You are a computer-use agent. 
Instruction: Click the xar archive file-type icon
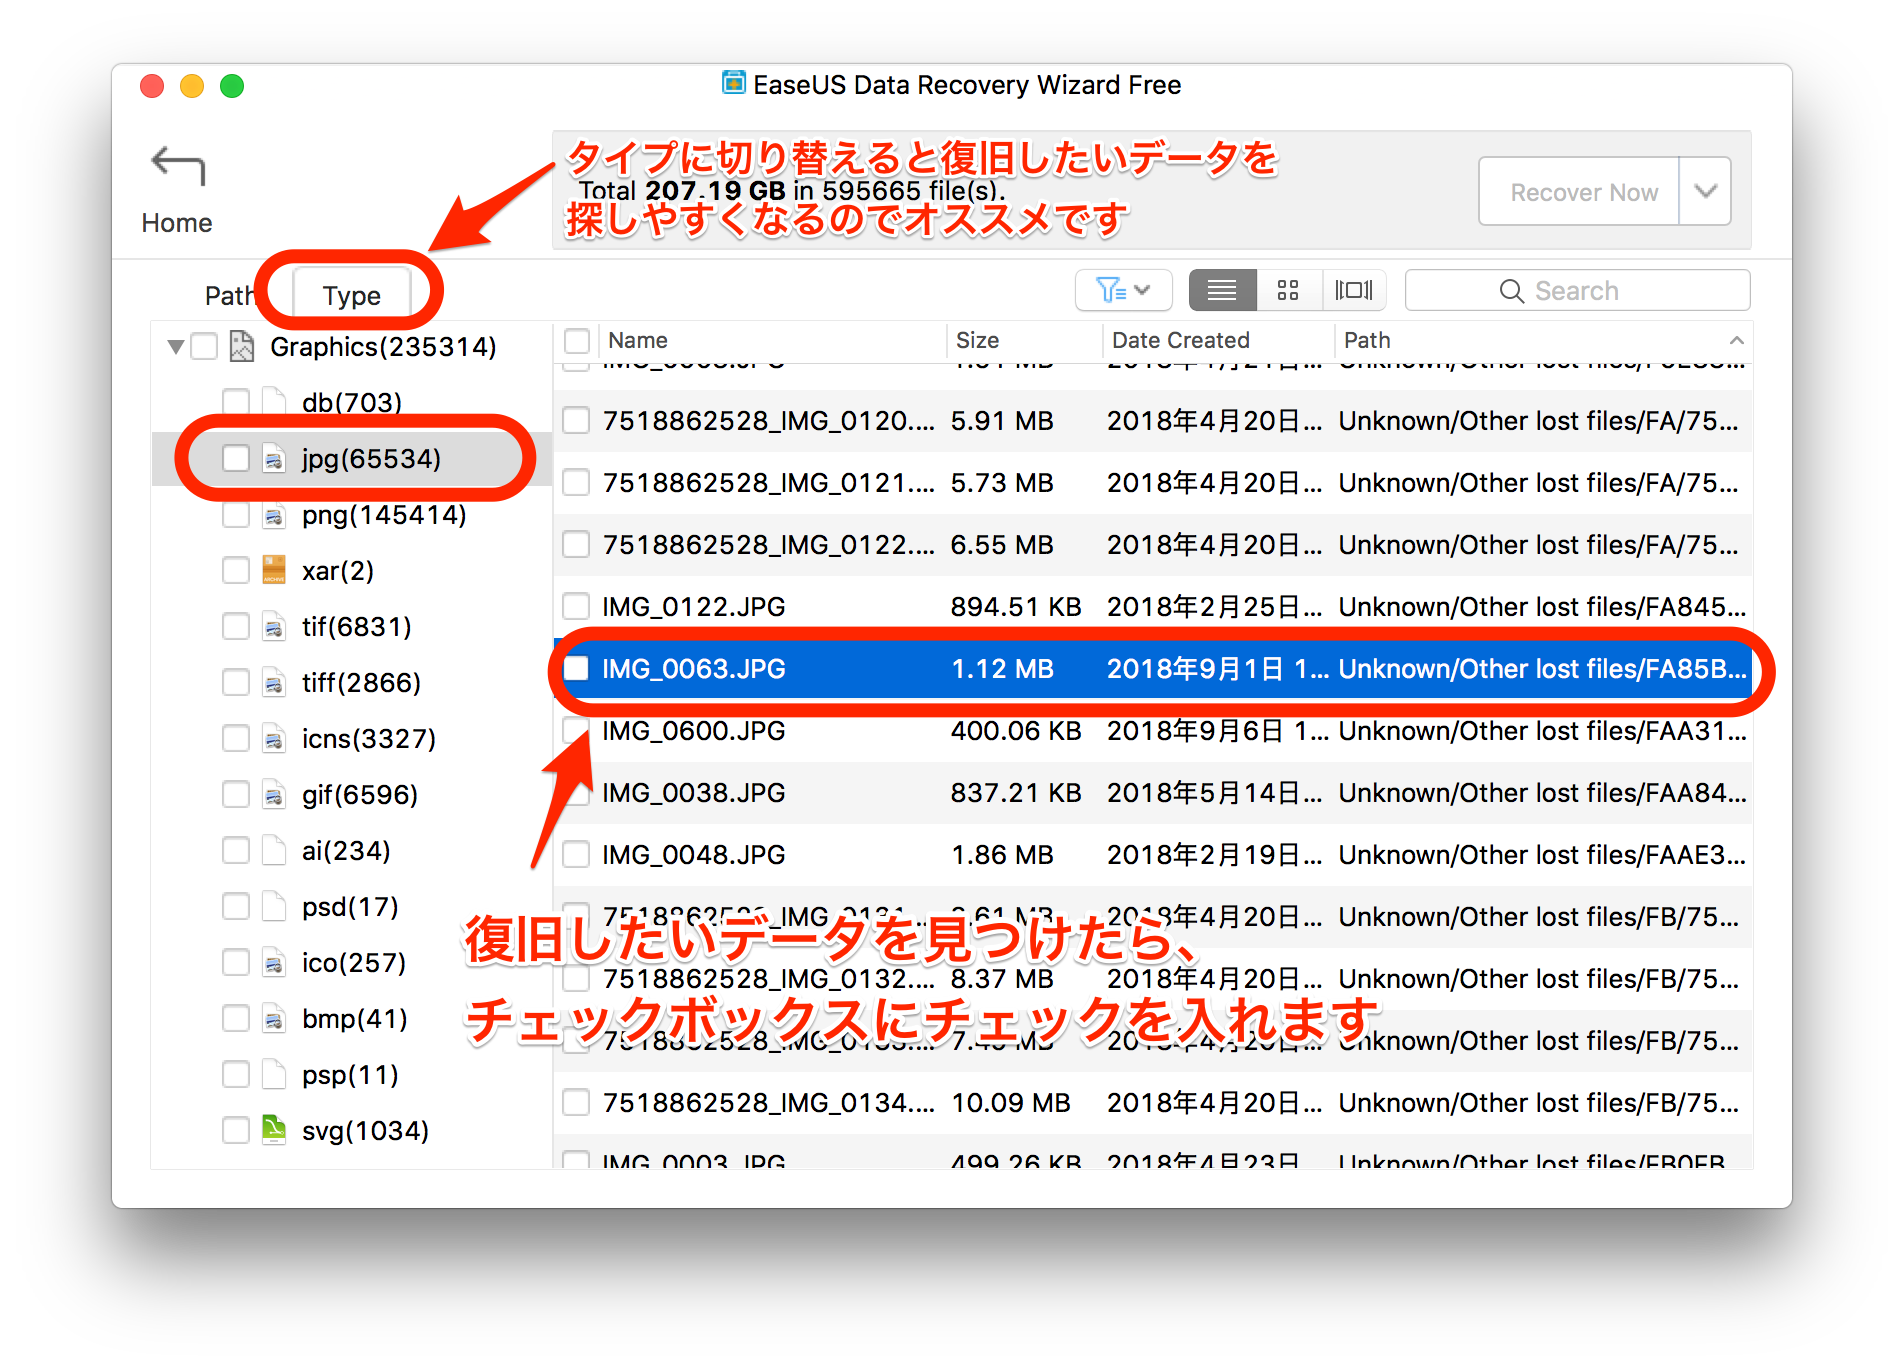click(x=273, y=571)
